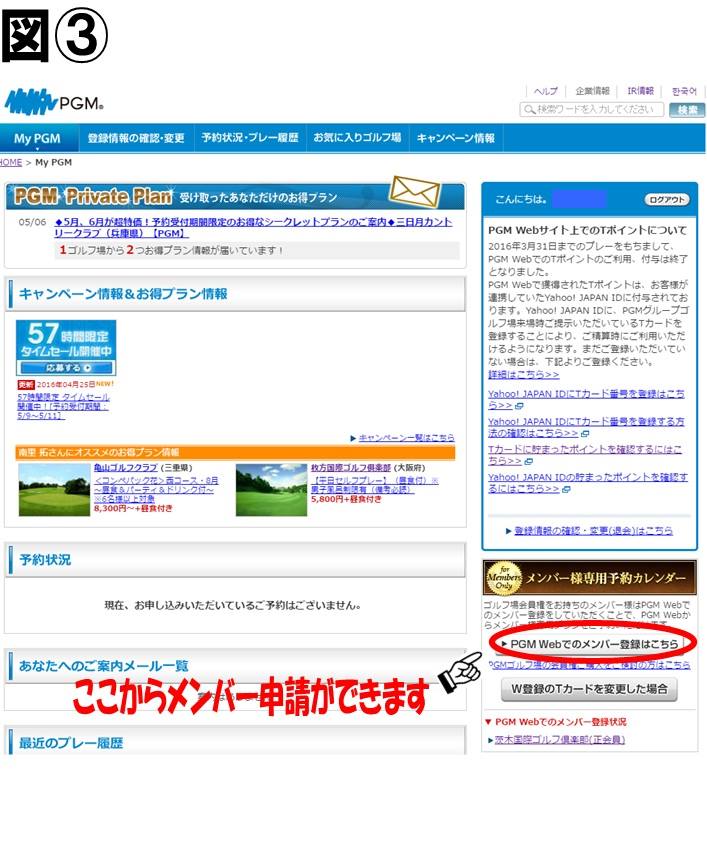Switch to Korean language link
This screenshot has height=845, width=707.
[684, 91]
